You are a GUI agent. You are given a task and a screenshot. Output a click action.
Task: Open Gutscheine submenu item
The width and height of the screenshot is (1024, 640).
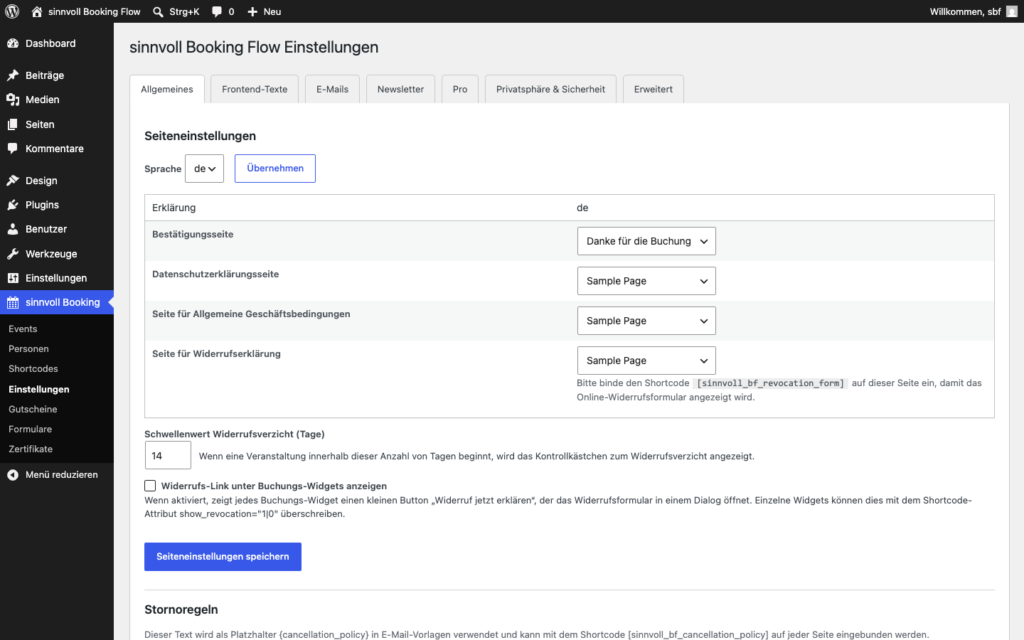33,409
